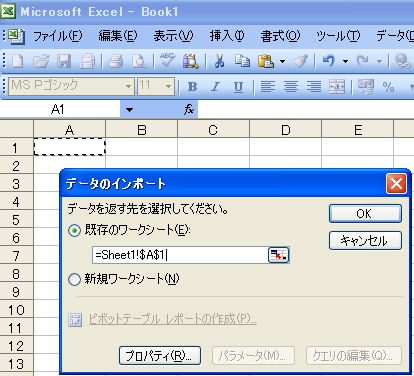
Task: Click the プロパティ(R)... button
Action: (160, 356)
